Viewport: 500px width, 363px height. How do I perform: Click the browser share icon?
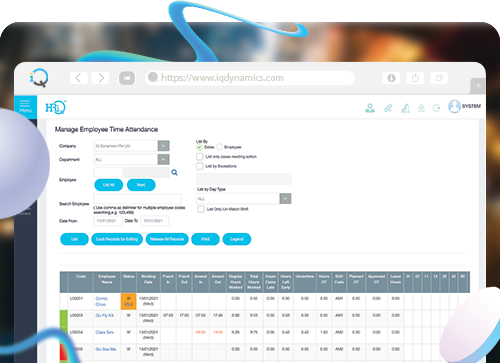click(415, 78)
